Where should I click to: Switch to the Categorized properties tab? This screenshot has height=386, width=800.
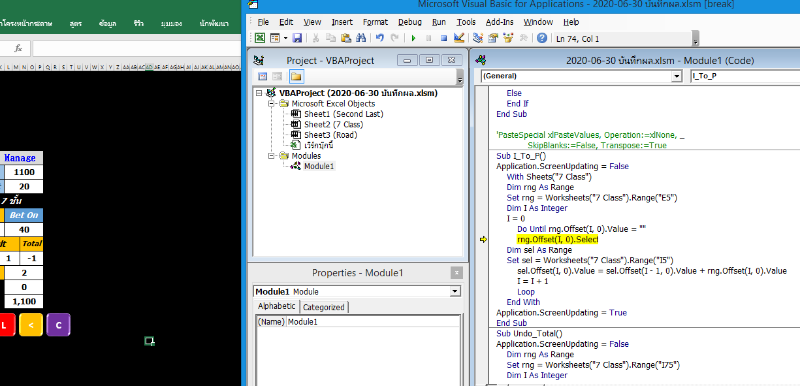[323, 307]
